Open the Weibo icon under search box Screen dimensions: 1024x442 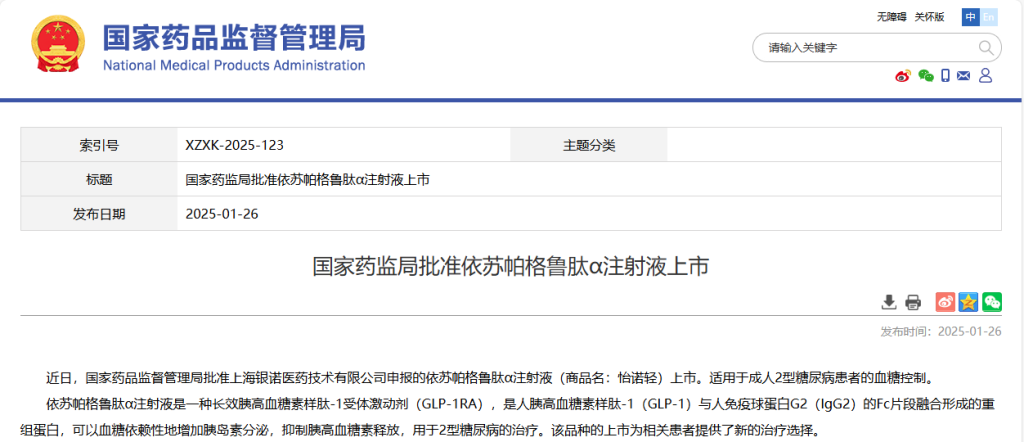coord(903,76)
